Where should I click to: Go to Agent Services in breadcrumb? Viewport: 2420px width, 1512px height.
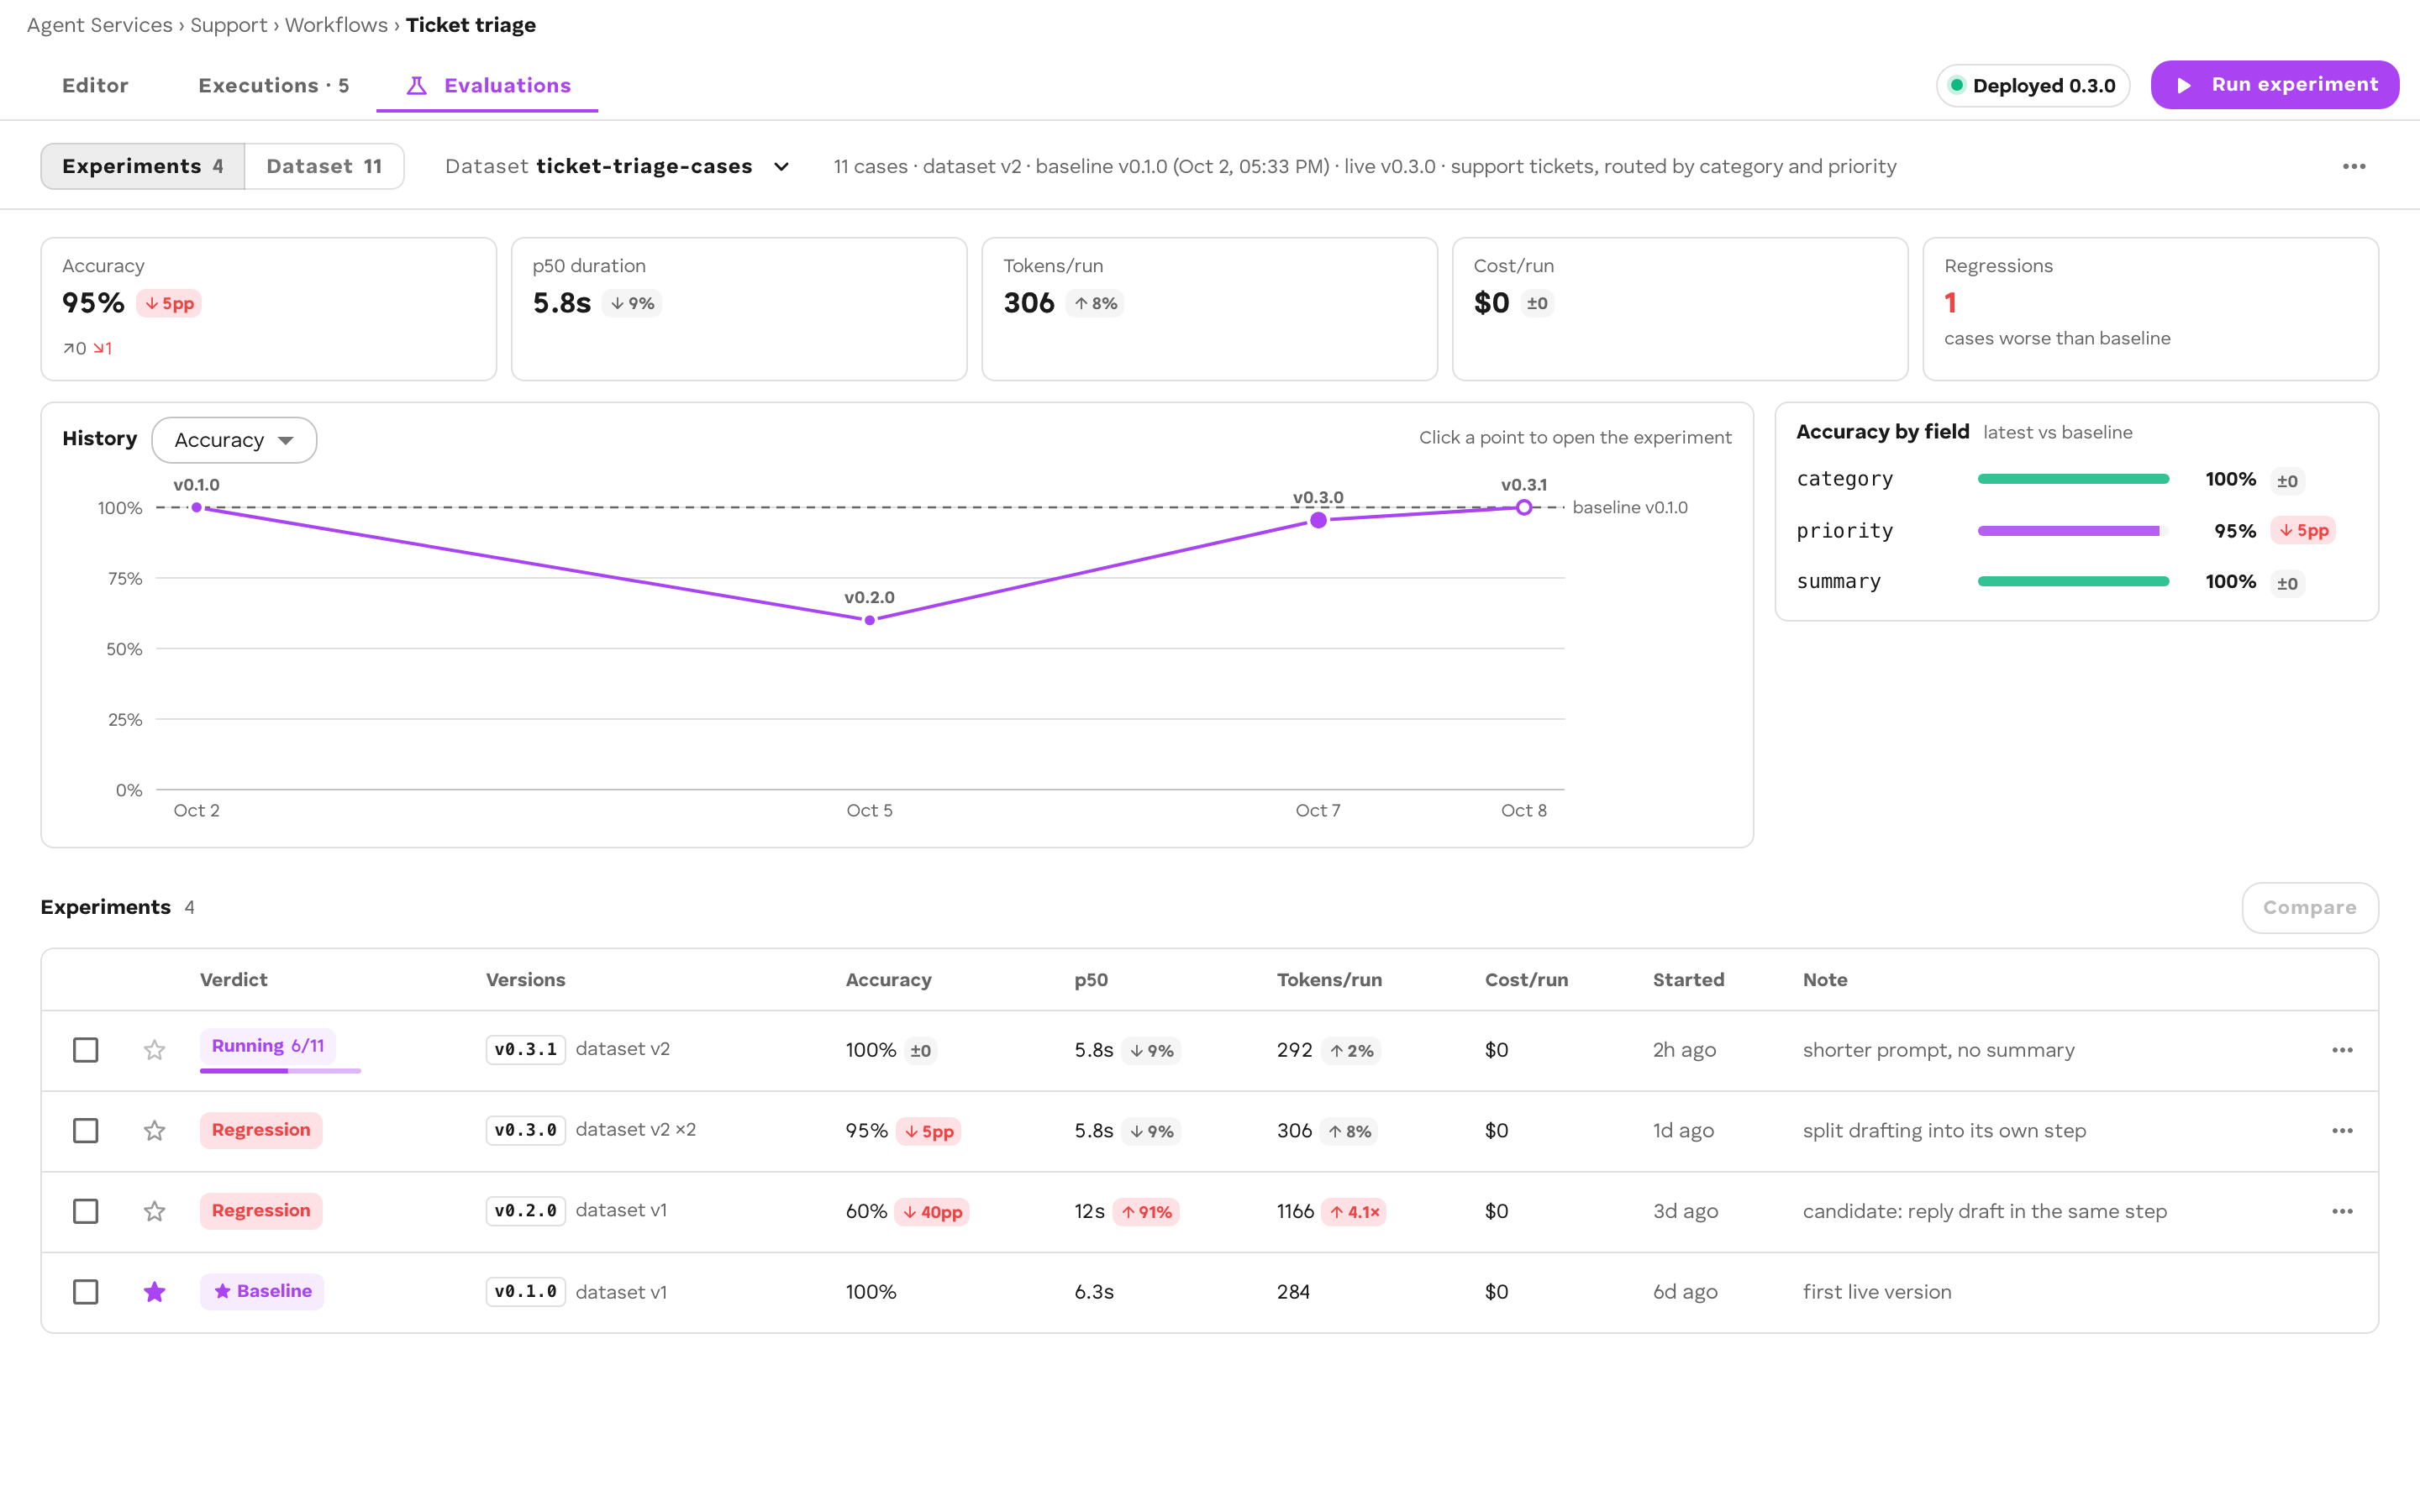(100, 25)
